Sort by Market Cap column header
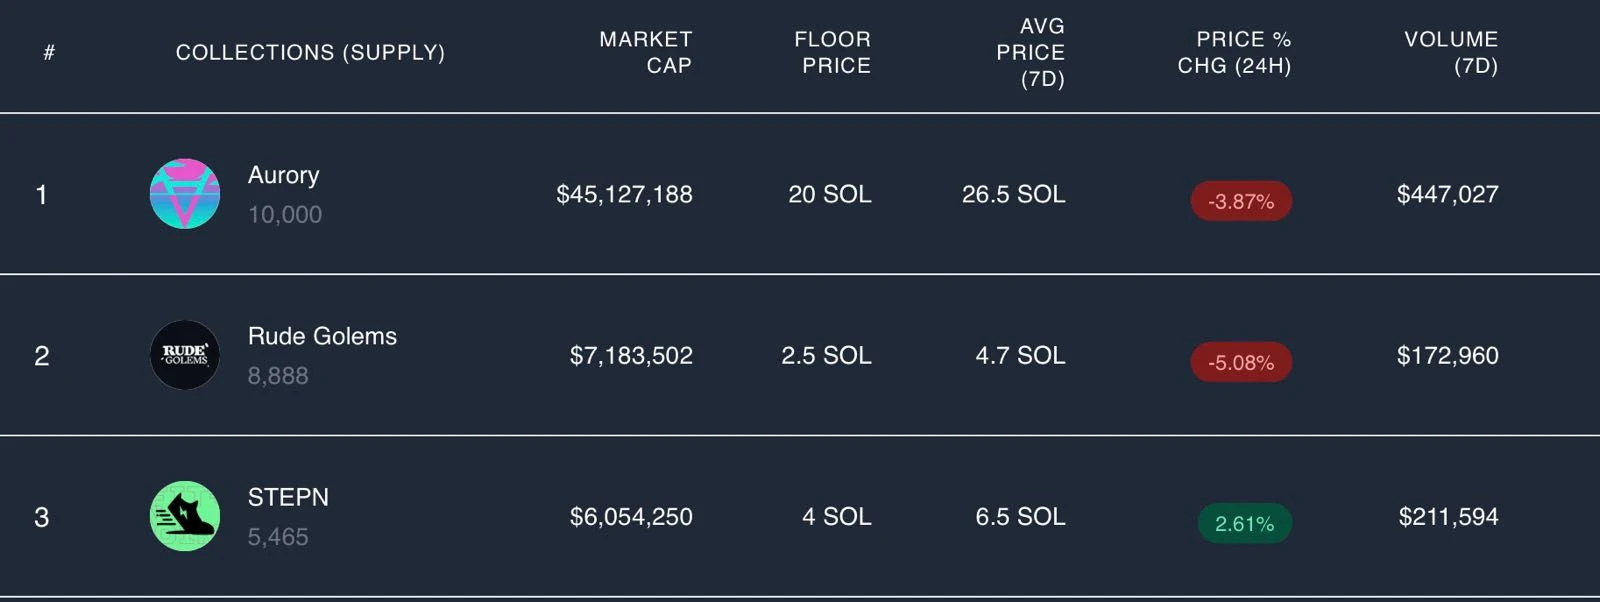 [x=645, y=52]
